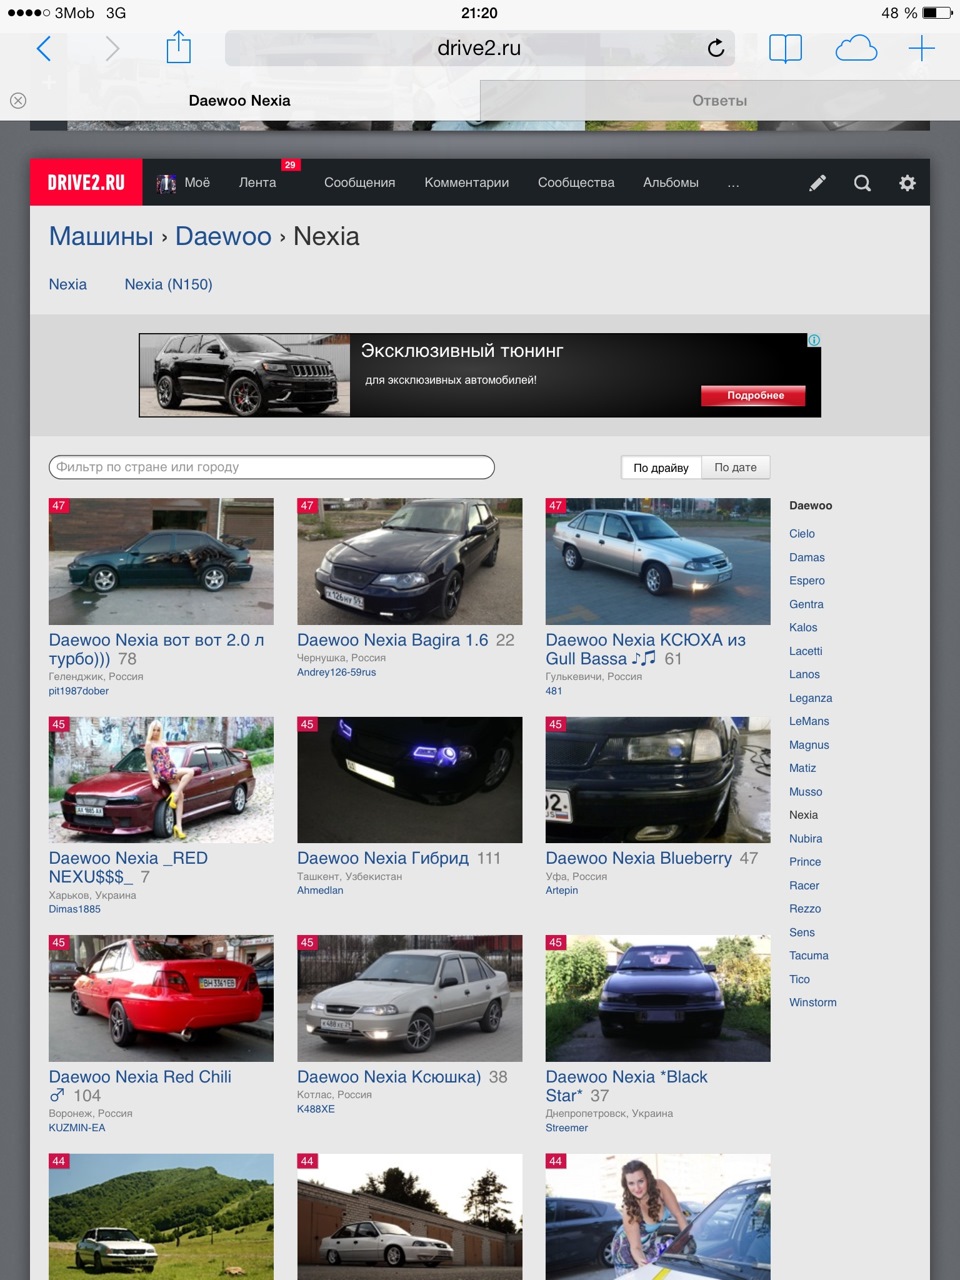Select Winstorm model in sidebar
Image resolution: width=960 pixels, height=1280 pixels.
[813, 1003]
